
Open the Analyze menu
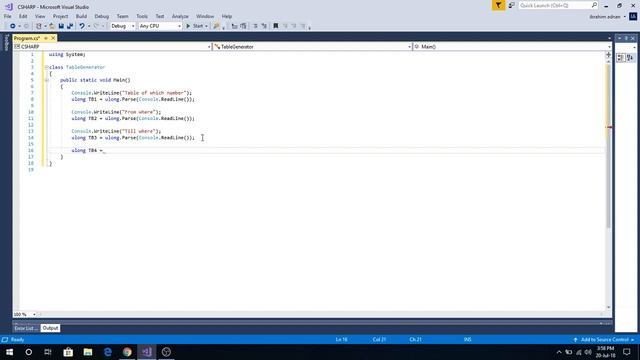coord(180,16)
